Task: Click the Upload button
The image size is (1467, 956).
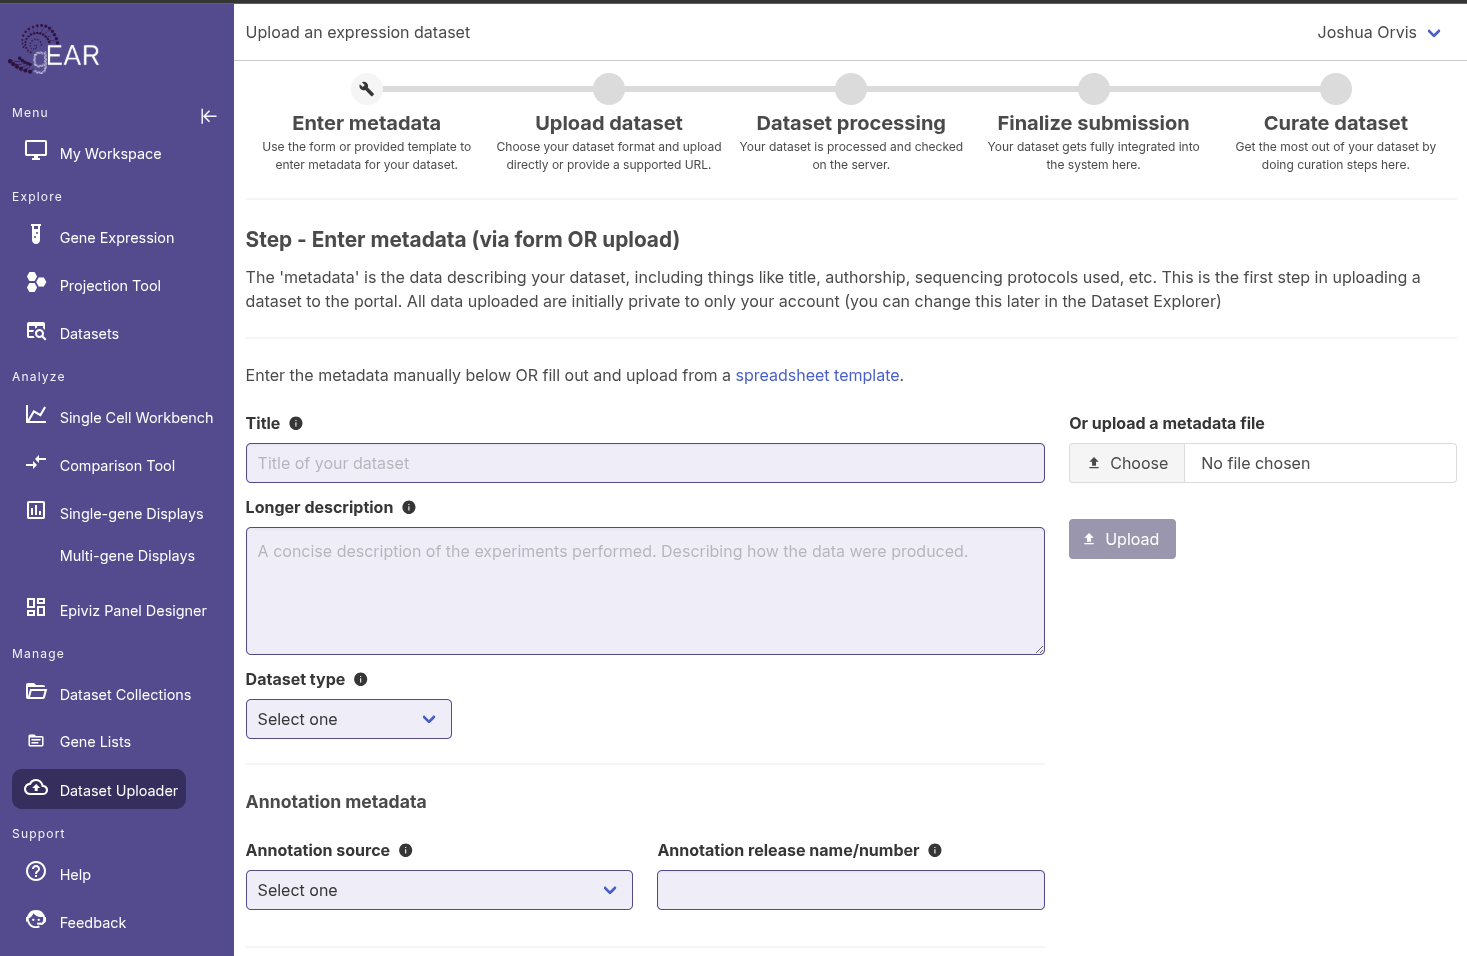Action: 1122,539
